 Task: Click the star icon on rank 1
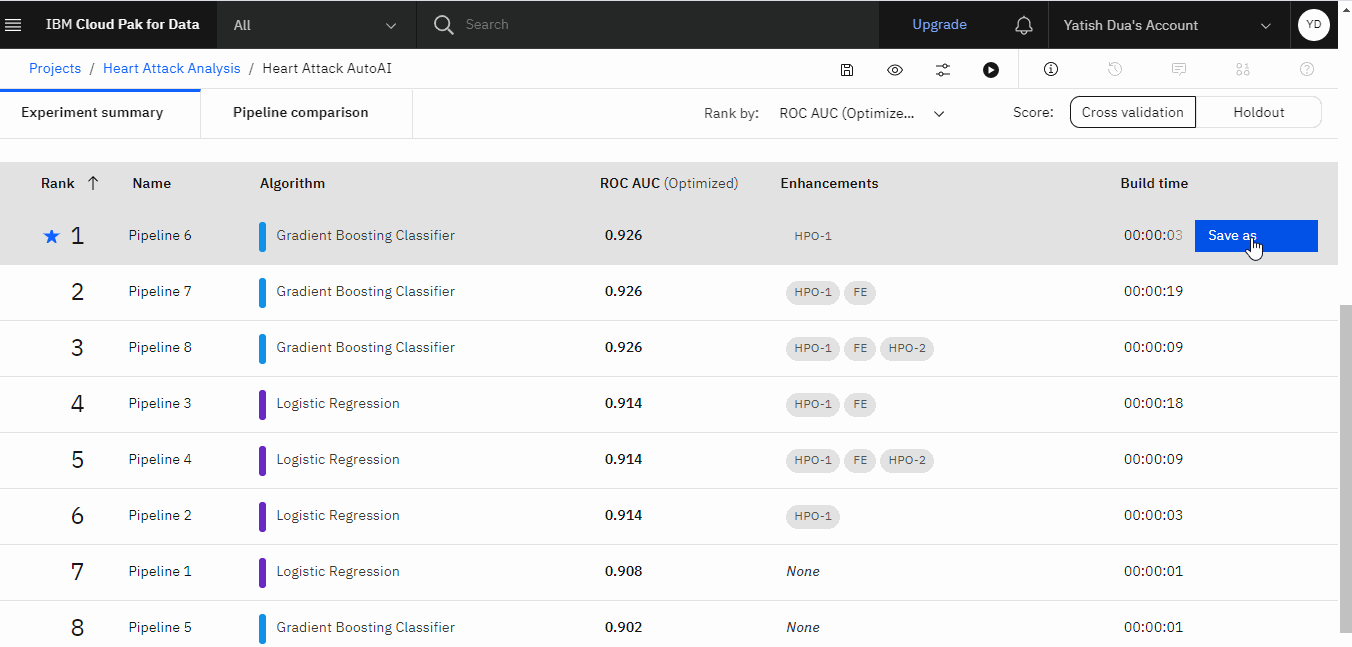52,237
